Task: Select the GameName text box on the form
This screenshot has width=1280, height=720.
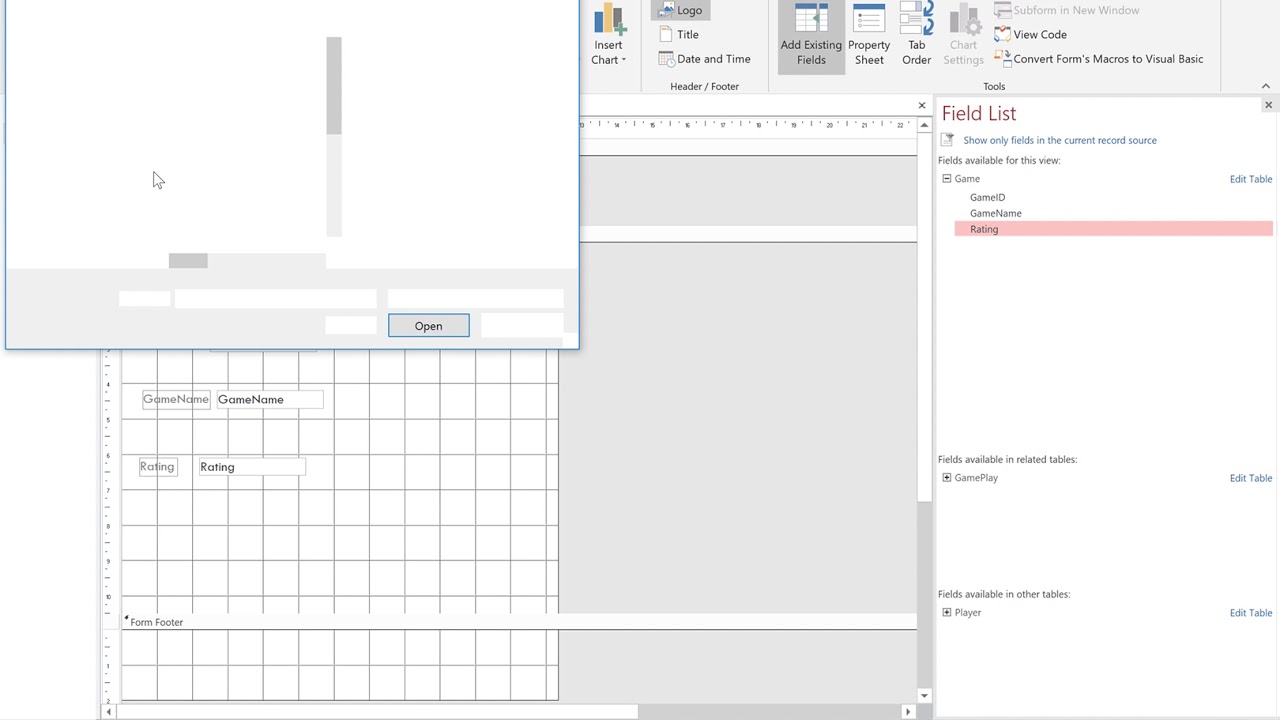Action: coord(270,400)
